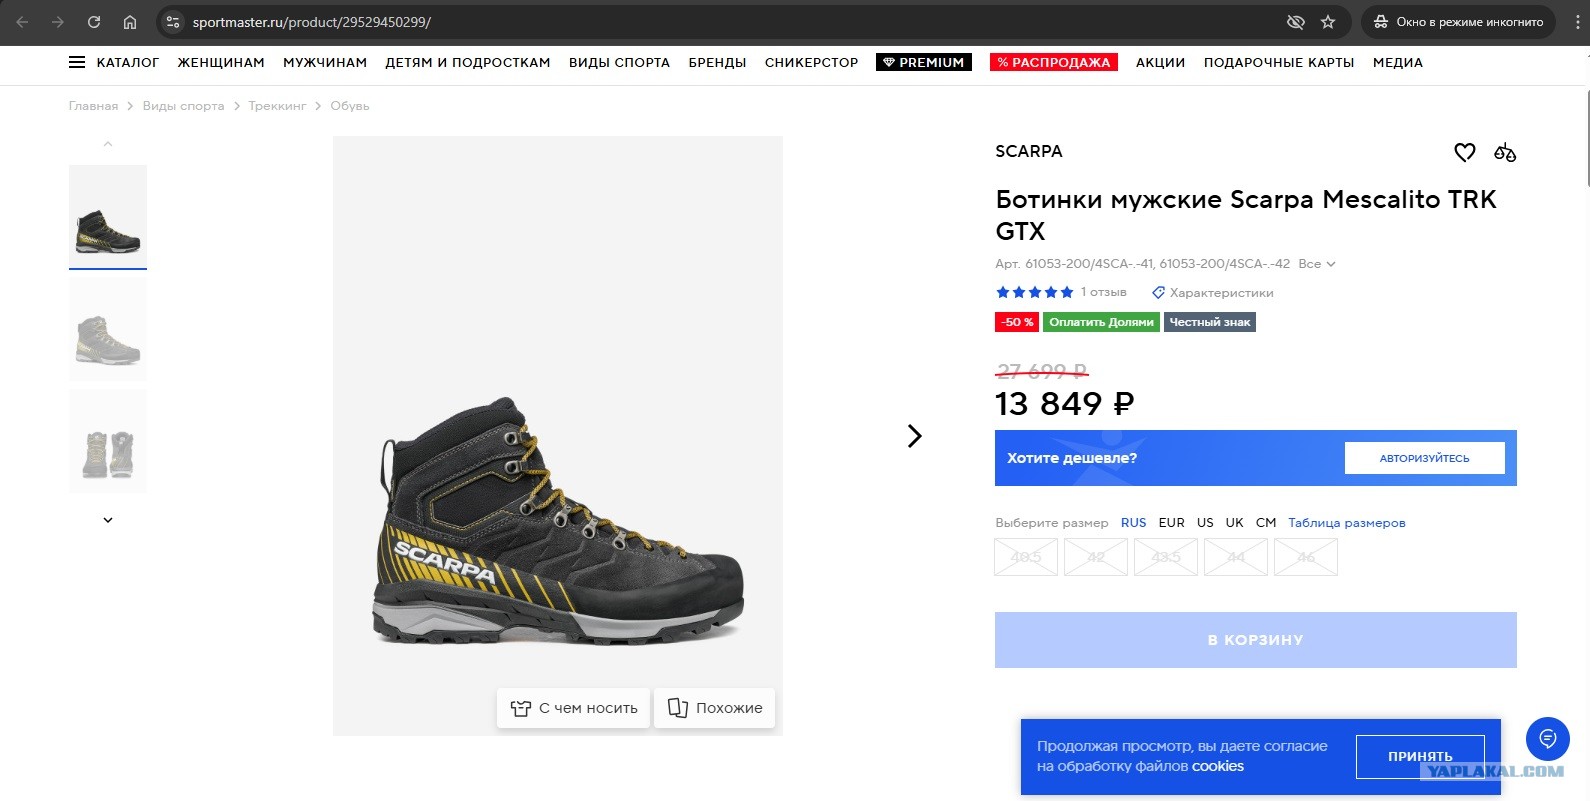
Task: Open Таблица размеров link
Action: click(x=1346, y=523)
